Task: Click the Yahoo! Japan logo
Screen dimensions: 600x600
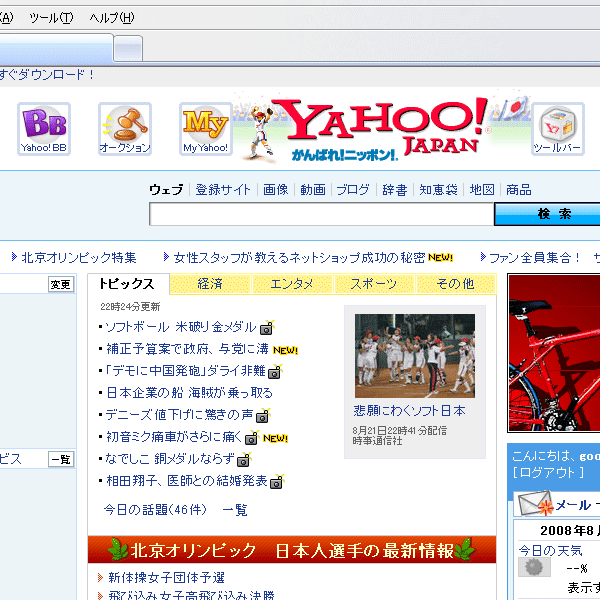Action: tap(383, 127)
